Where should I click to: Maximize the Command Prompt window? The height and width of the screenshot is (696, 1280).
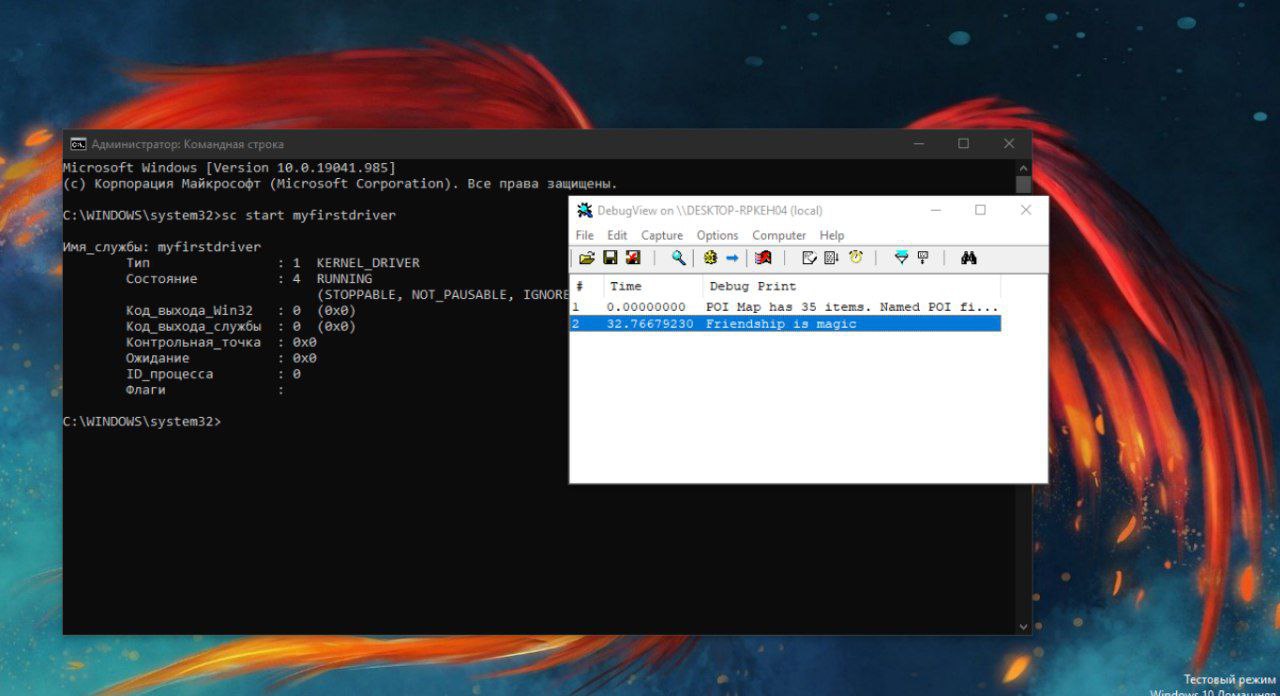coord(963,144)
